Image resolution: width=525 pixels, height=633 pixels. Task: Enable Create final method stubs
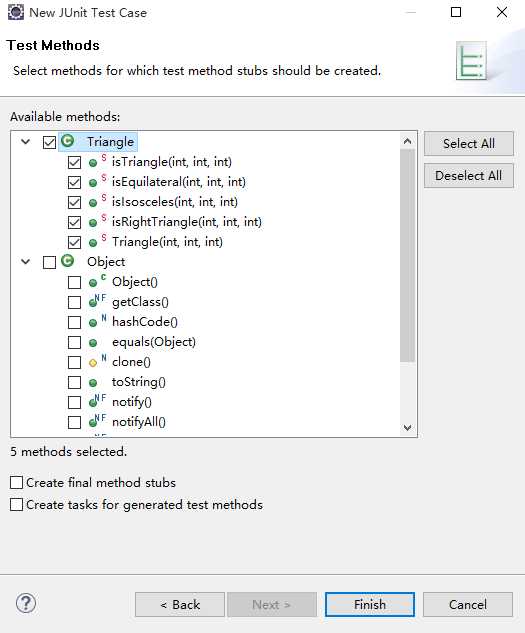(x=16, y=482)
